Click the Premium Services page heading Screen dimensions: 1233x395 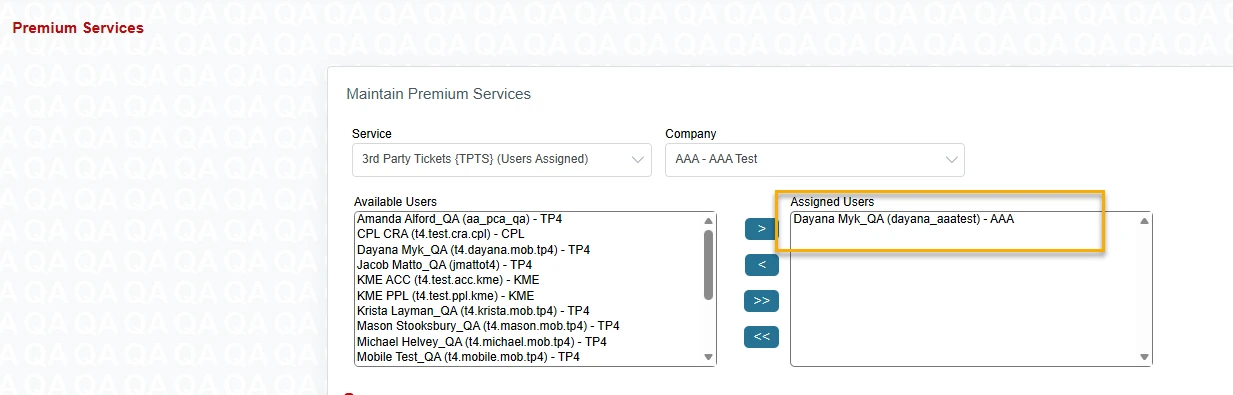[x=78, y=28]
